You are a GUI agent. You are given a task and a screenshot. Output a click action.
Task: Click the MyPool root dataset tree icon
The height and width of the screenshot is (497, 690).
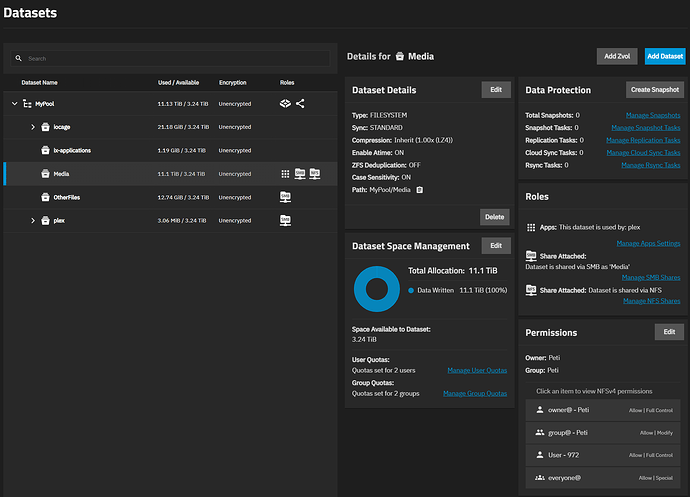(27, 103)
